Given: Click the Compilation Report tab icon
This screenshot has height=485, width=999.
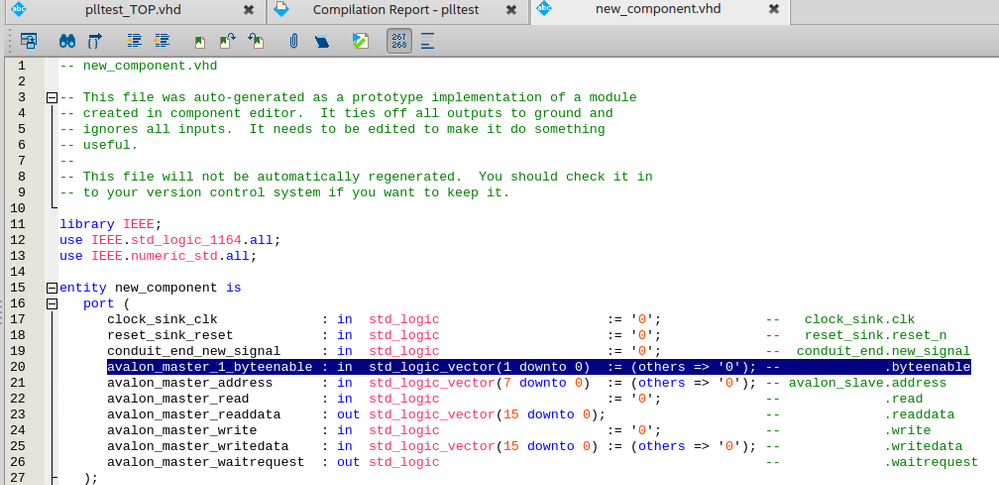Looking at the screenshot, I should 281,8.
